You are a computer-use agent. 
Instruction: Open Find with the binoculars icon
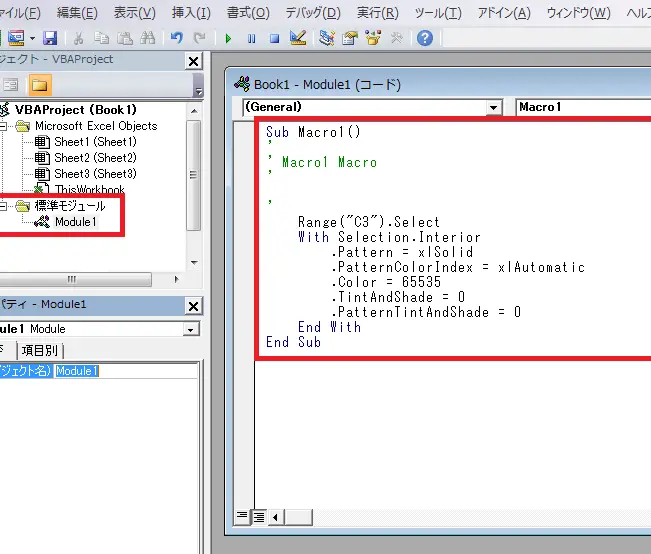click(x=148, y=38)
